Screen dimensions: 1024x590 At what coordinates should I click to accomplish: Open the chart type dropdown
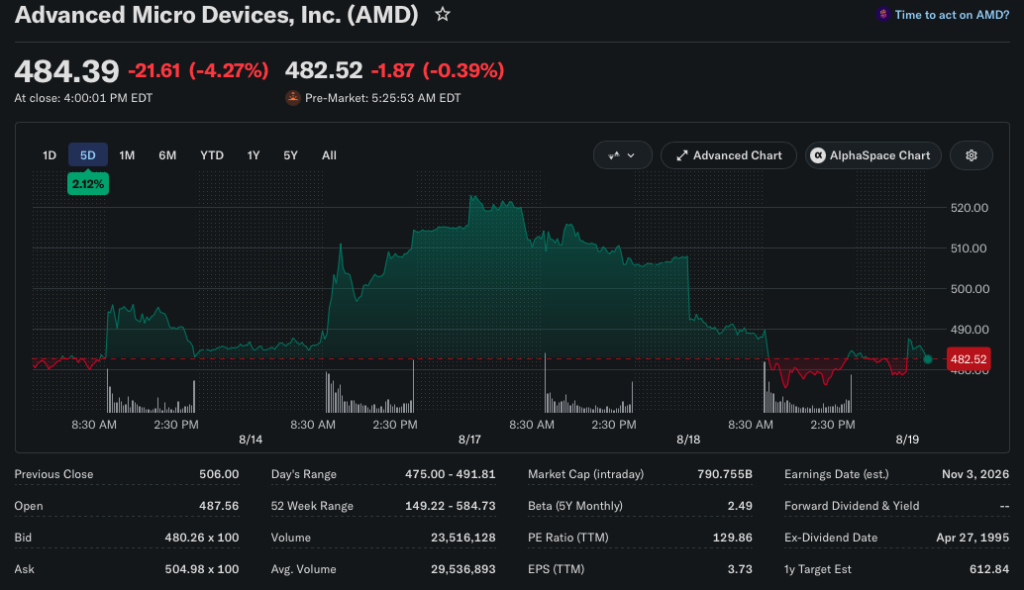click(x=622, y=156)
